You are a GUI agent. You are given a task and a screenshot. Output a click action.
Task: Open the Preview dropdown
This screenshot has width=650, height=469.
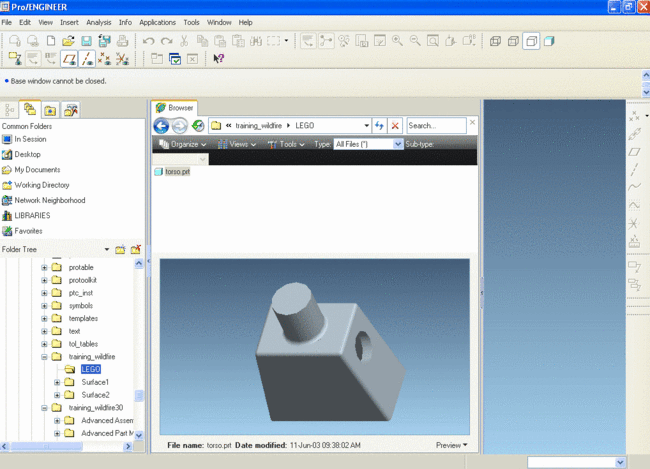(x=451, y=445)
